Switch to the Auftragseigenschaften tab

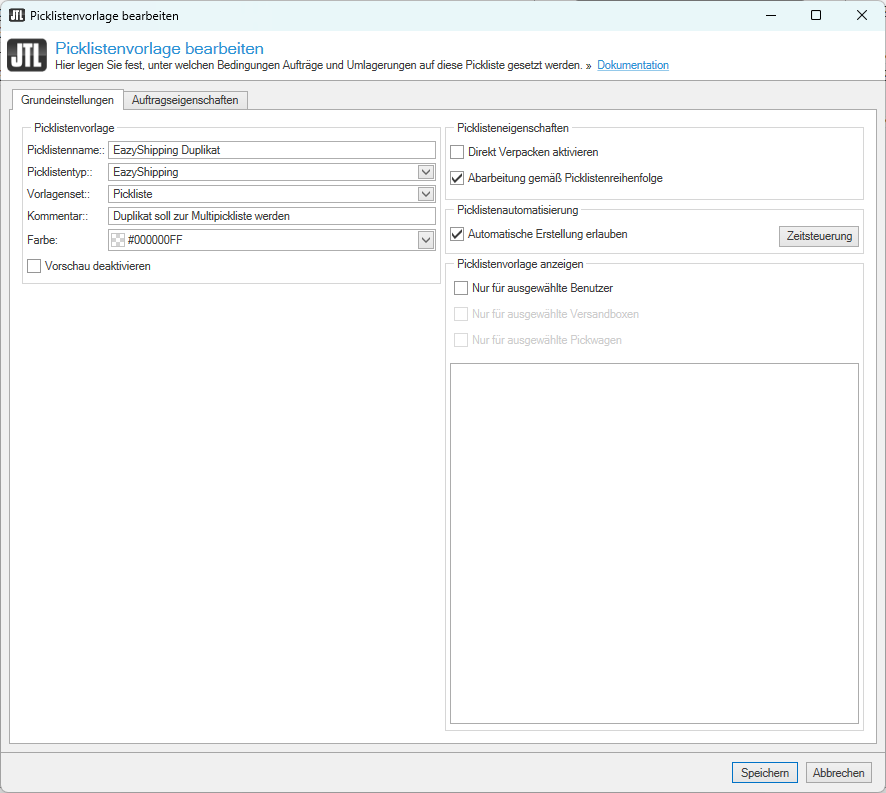click(x=185, y=100)
